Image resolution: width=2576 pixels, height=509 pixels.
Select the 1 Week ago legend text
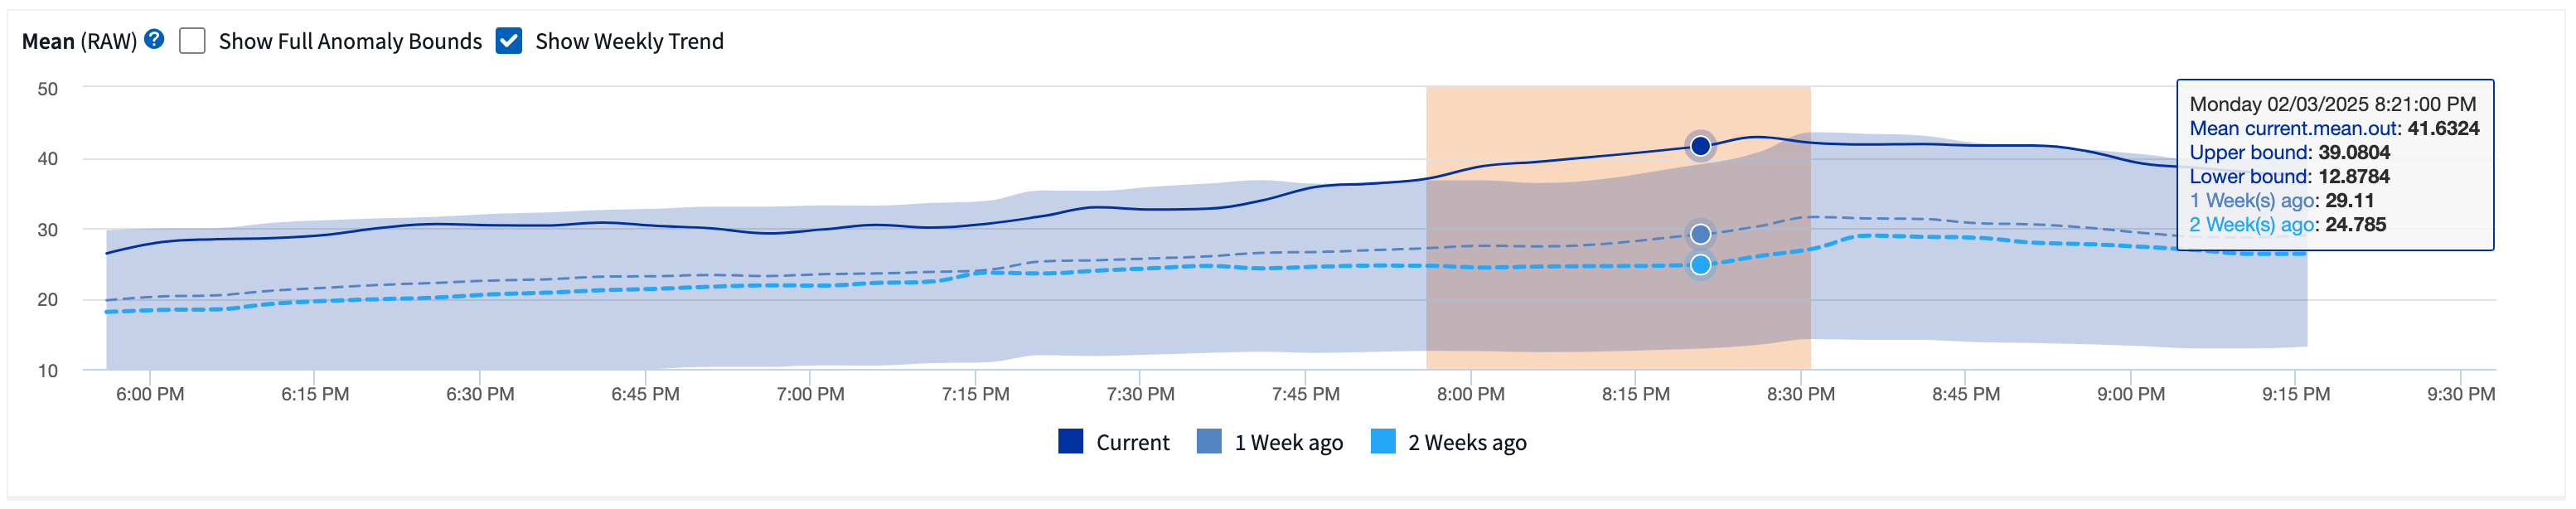pyautogui.click(x=1288, y=443)
